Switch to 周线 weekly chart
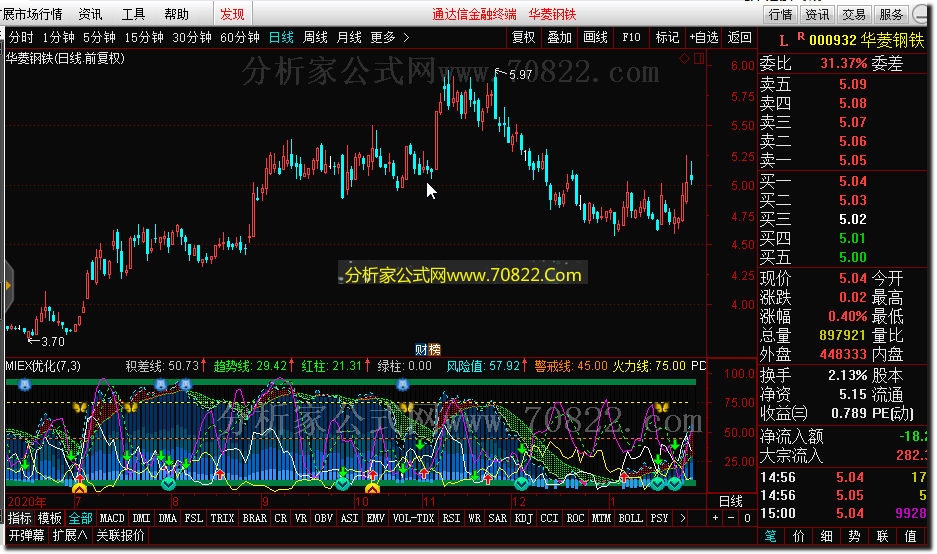Screen dimensions: 937x554 [316, 38]
